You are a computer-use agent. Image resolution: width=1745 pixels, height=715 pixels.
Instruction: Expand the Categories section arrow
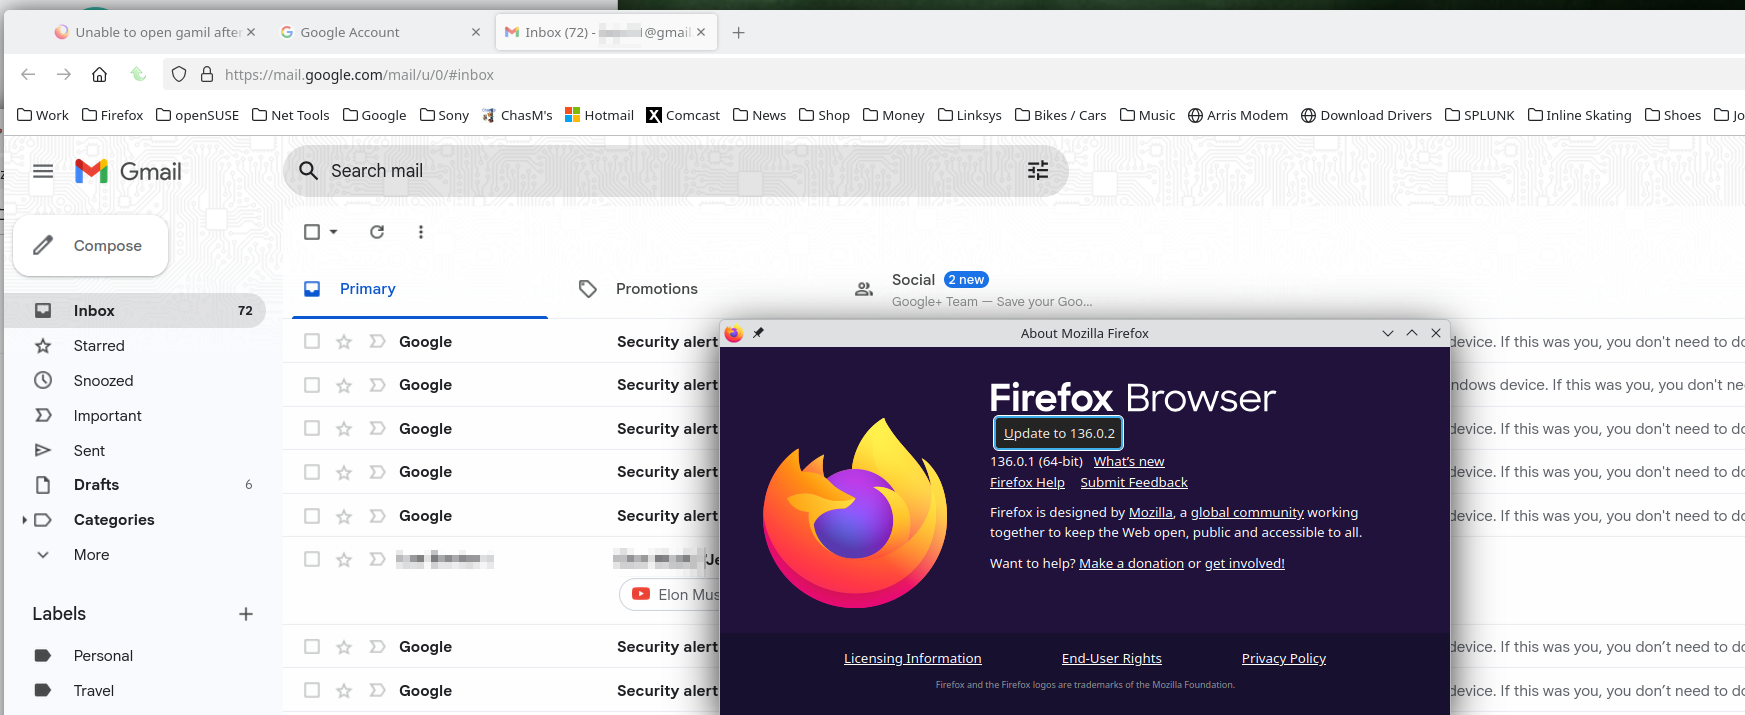pos(24,520)
